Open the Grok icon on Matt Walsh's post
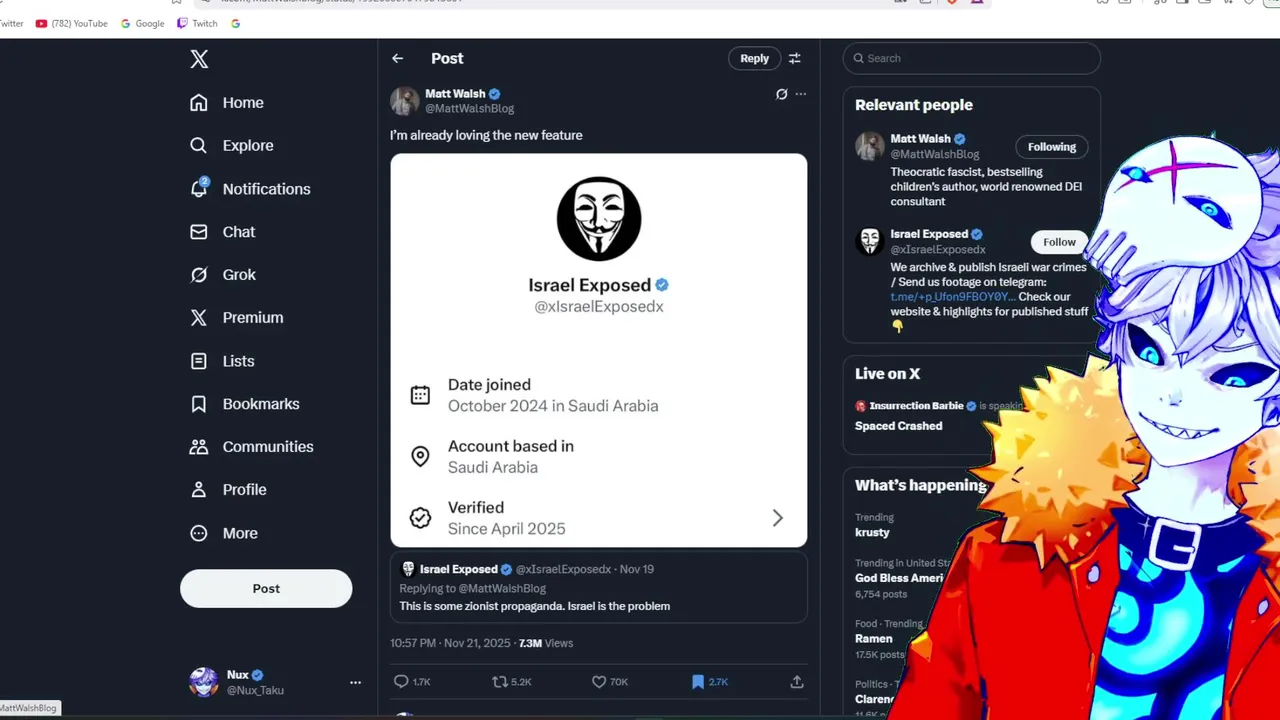1280x720 pixels. [x=782, y=94]
